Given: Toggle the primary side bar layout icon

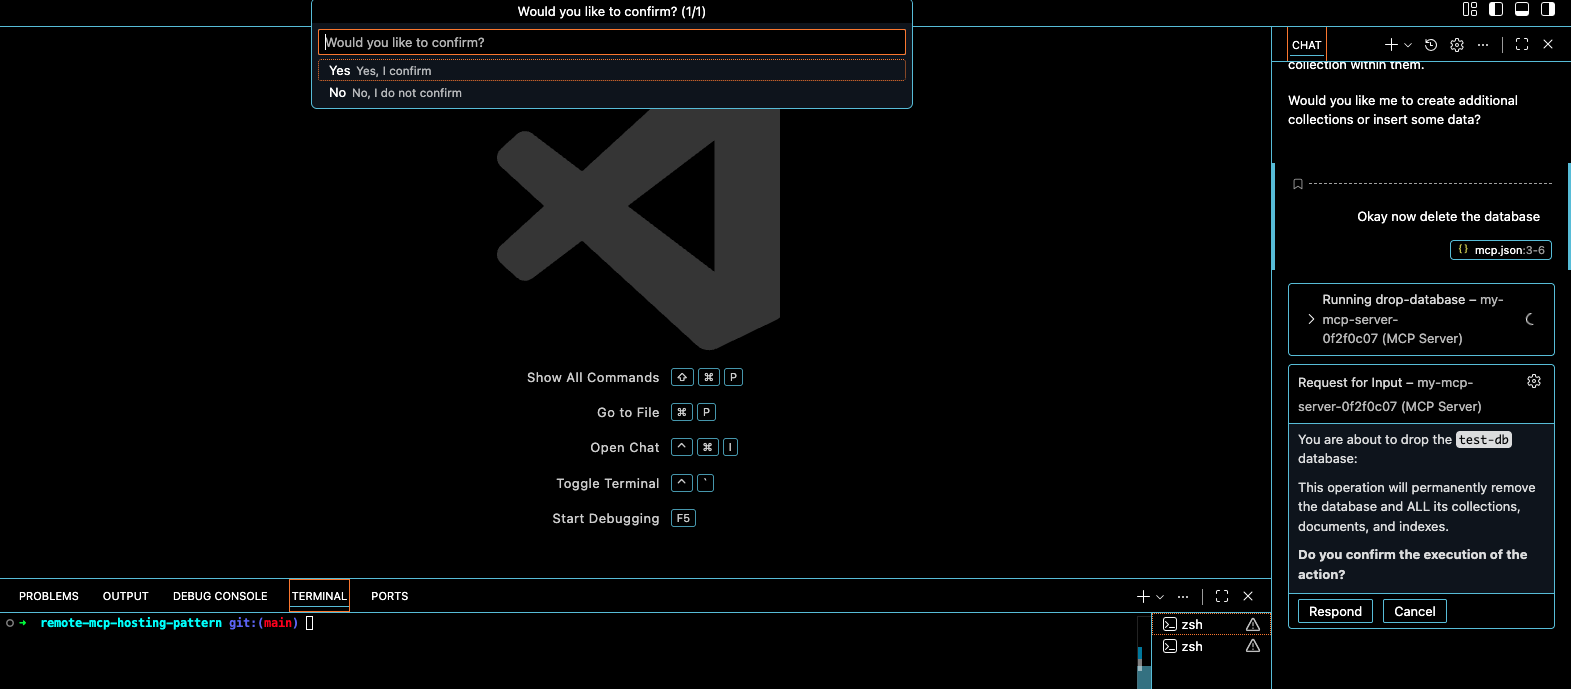Looking at the screenshot, I should pos(1496,9).
